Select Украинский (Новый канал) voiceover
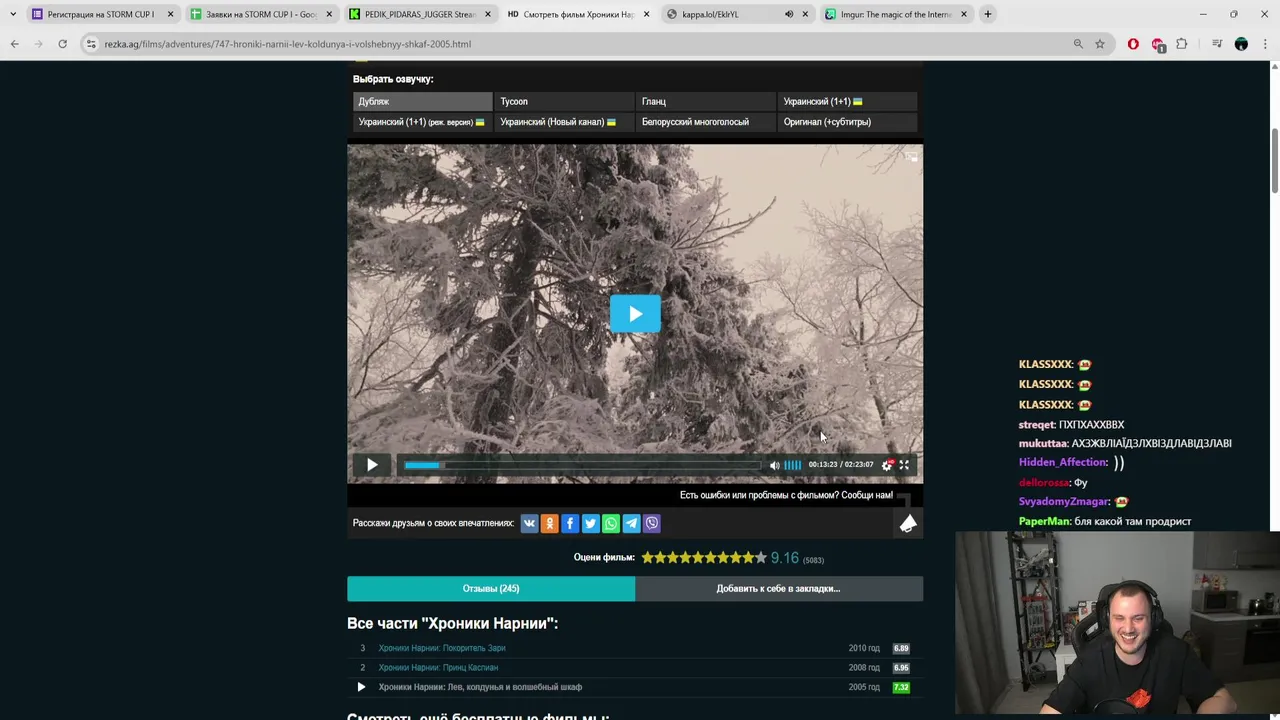The height and width of the screenshot is (720, 1280). [564, 122]
